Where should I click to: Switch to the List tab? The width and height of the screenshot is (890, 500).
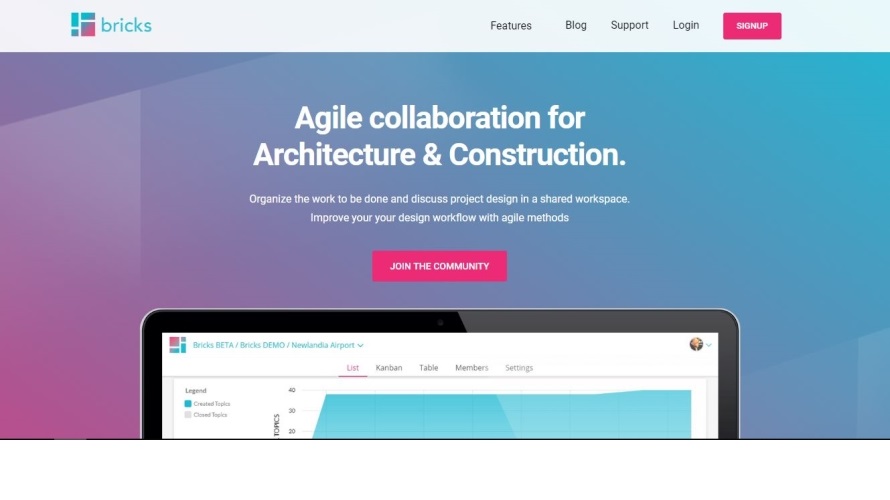[353, 368]
